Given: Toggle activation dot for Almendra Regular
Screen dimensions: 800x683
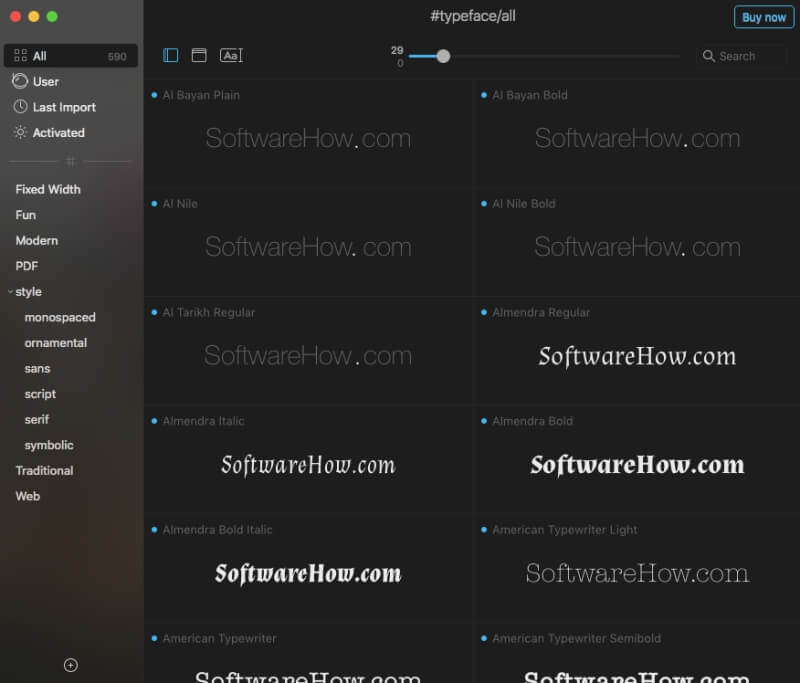Looking at the screenshot, I should coord(484,312).
